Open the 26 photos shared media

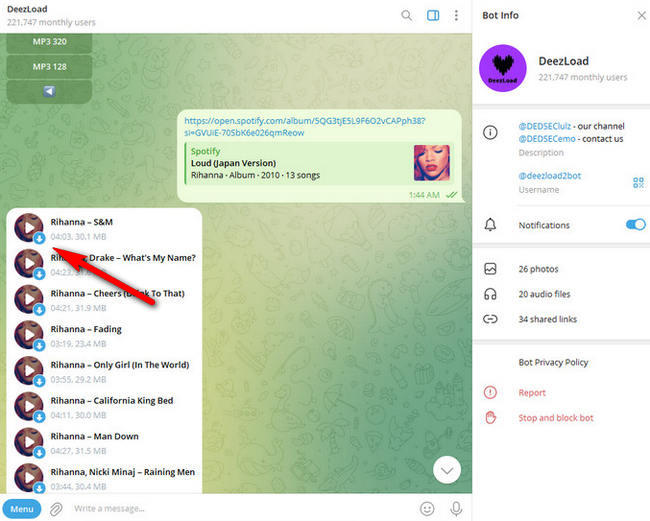538,269
